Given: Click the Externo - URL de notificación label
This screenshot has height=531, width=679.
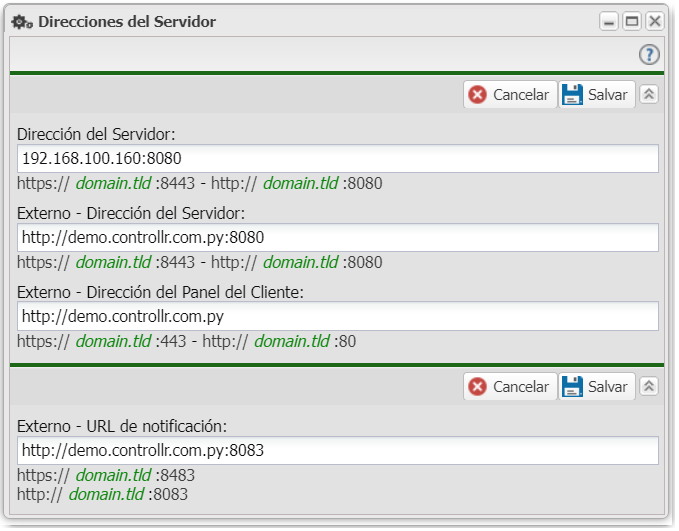Looking at the screenshot, I should [x=122, y=426].
